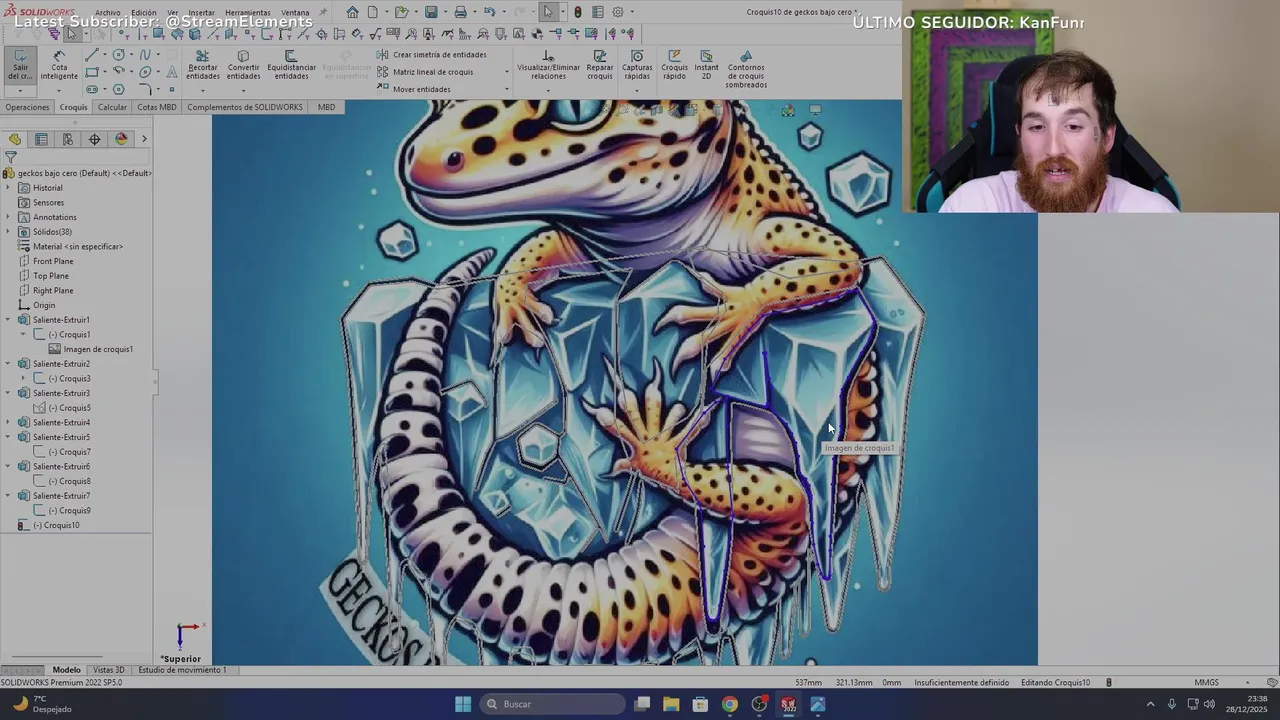
Task: Select the circle sketch tool
Action: click(119, 55)
